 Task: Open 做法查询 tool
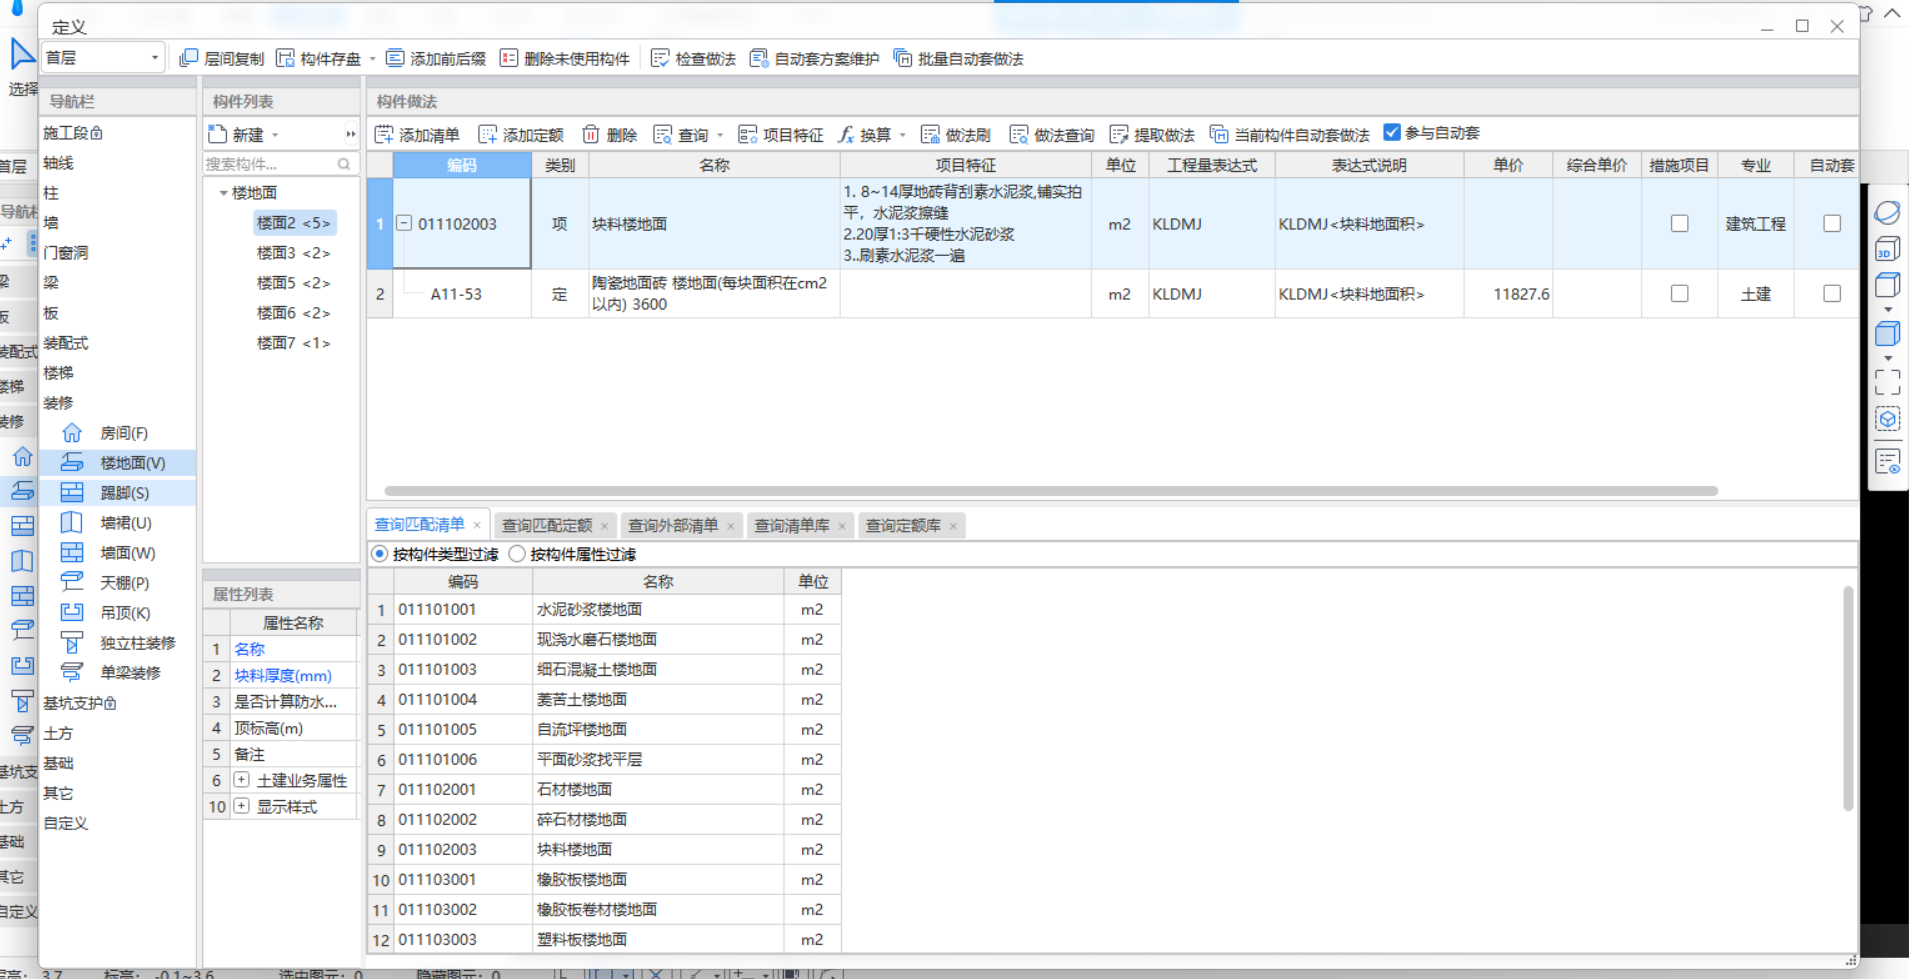tap(1052, 134)
